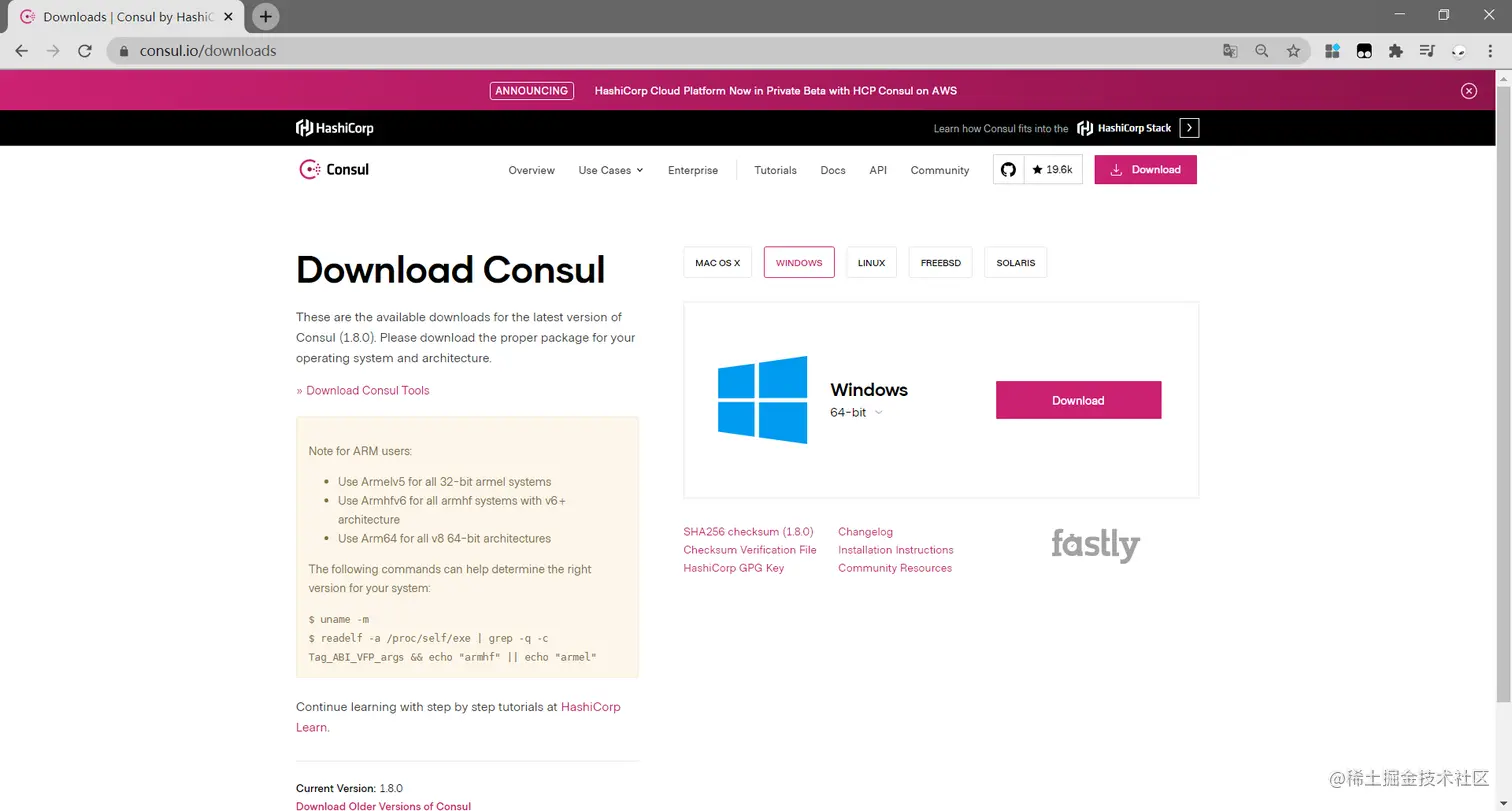Click the browser forward arrow
Viewport: 1512px width, 811px height.
point(53,51)
